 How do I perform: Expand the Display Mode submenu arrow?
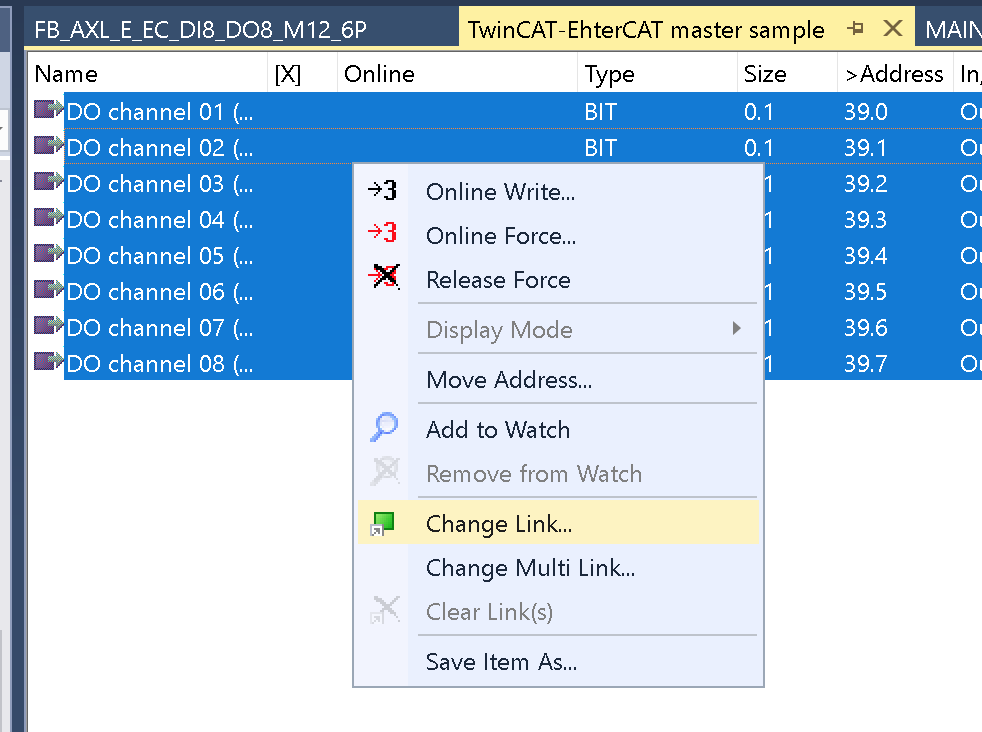coord(736,328)
